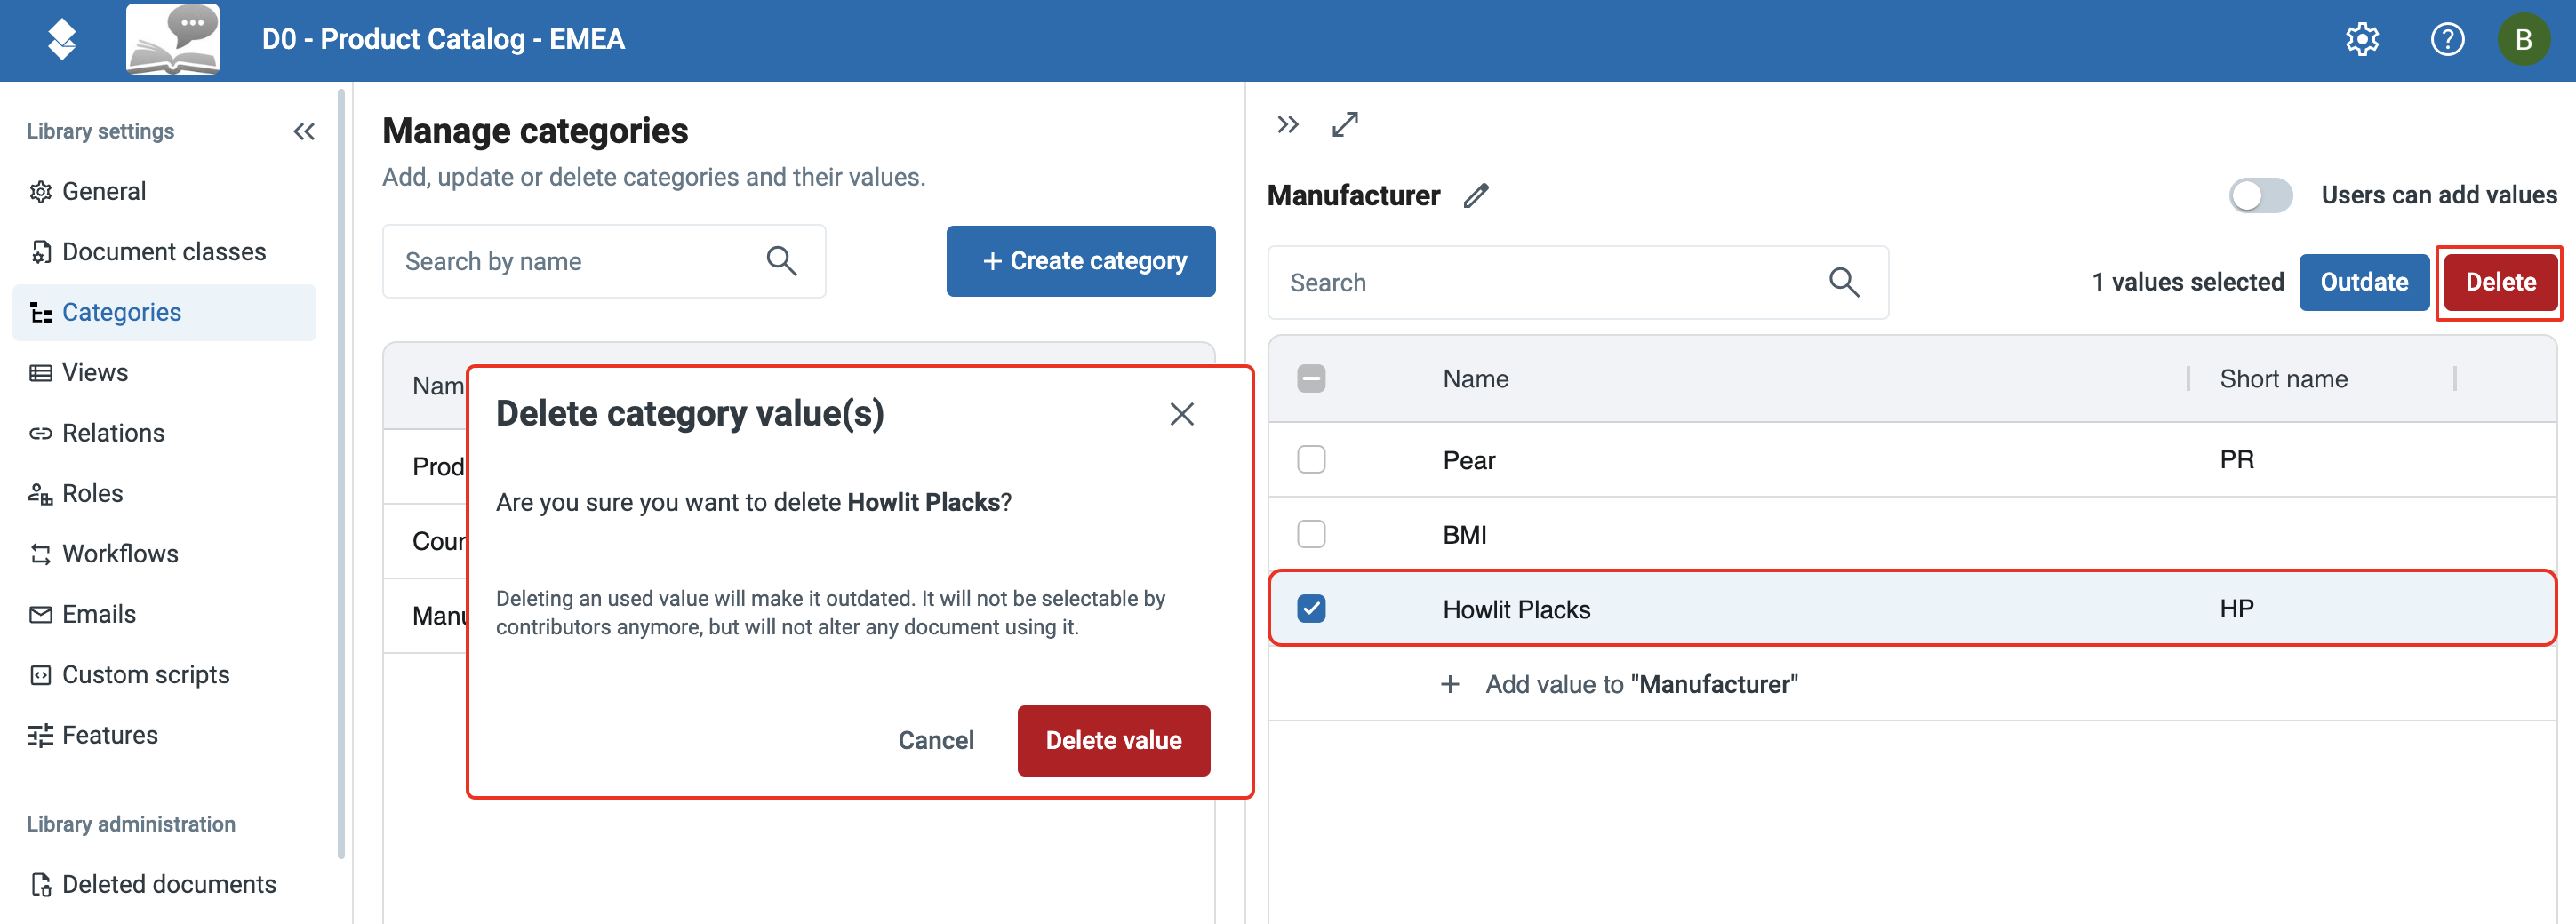Confirm with Delete value button
The image size is (2576, 924).
[x=1113, y=740]
